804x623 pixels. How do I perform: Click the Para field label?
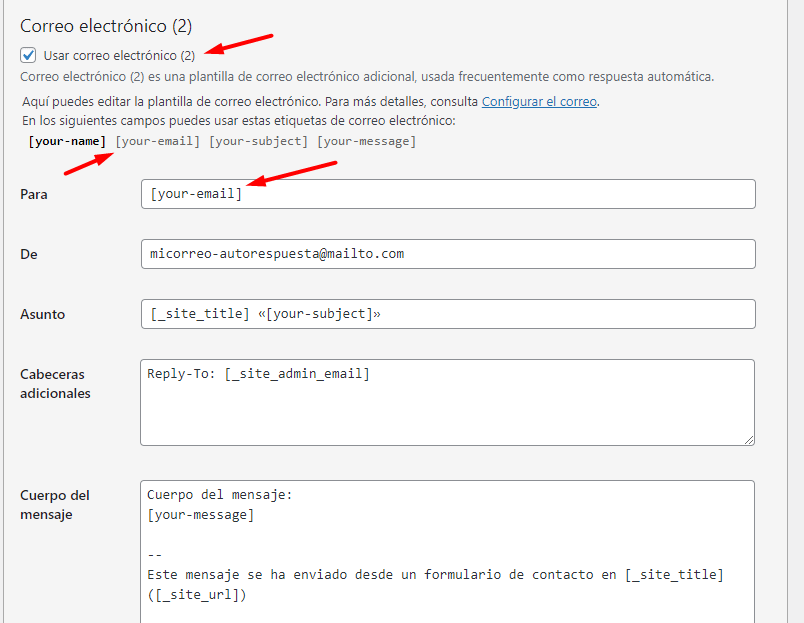pyautogui.click(x=34, y=194)
